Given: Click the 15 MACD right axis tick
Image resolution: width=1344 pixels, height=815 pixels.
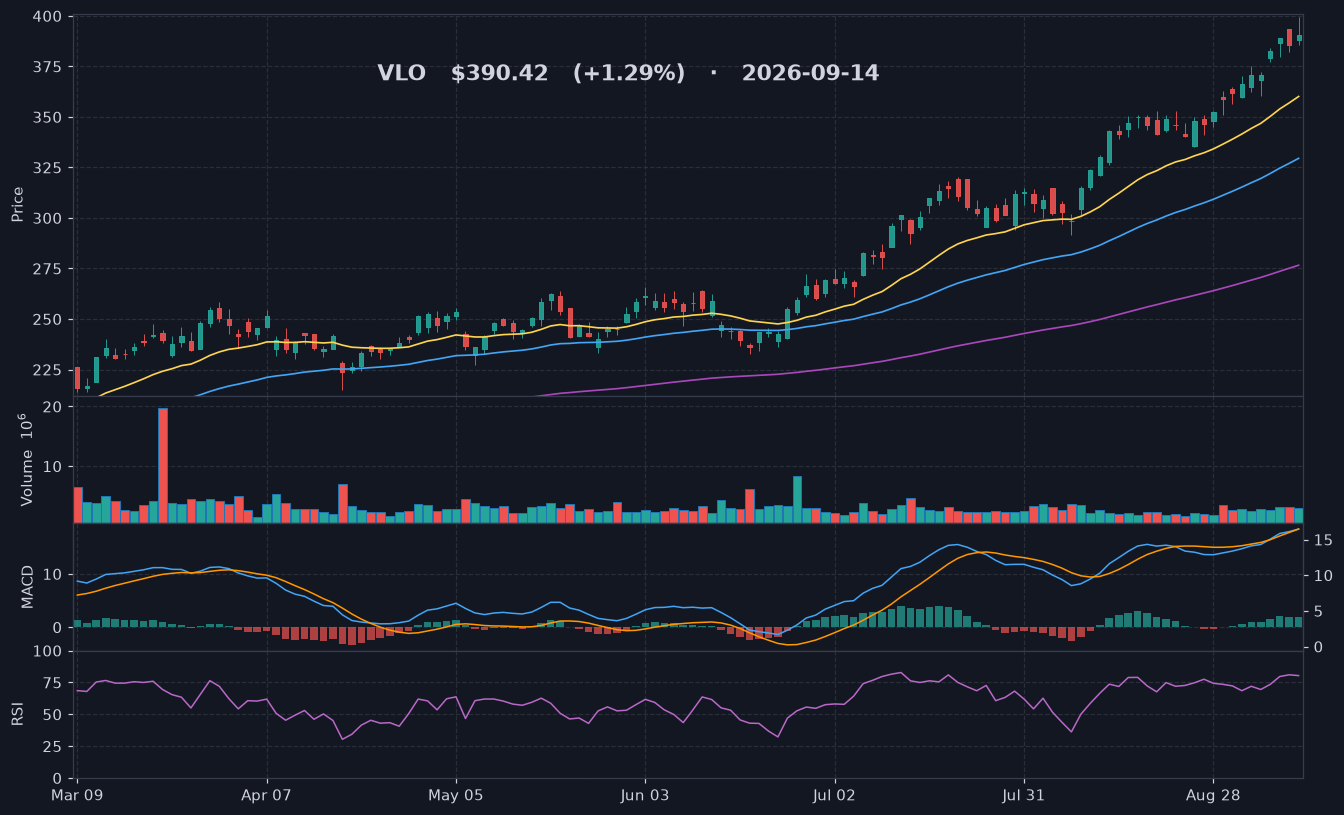Looking at the screenshot, I should click(1322, 540).
